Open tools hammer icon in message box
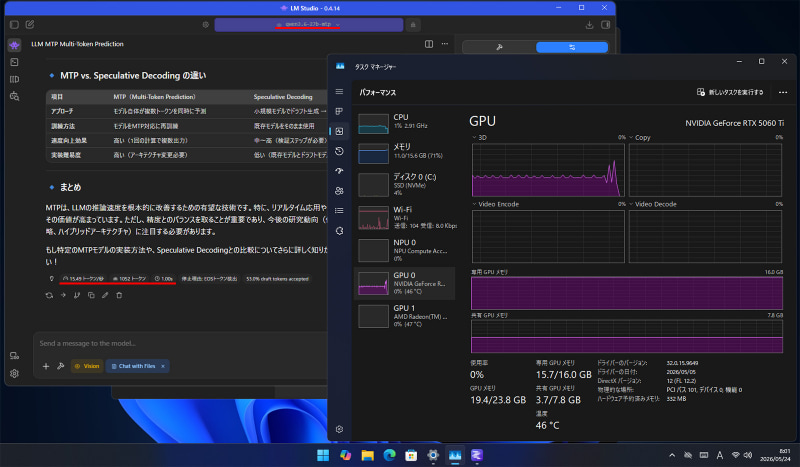 (x=61, y=366)
